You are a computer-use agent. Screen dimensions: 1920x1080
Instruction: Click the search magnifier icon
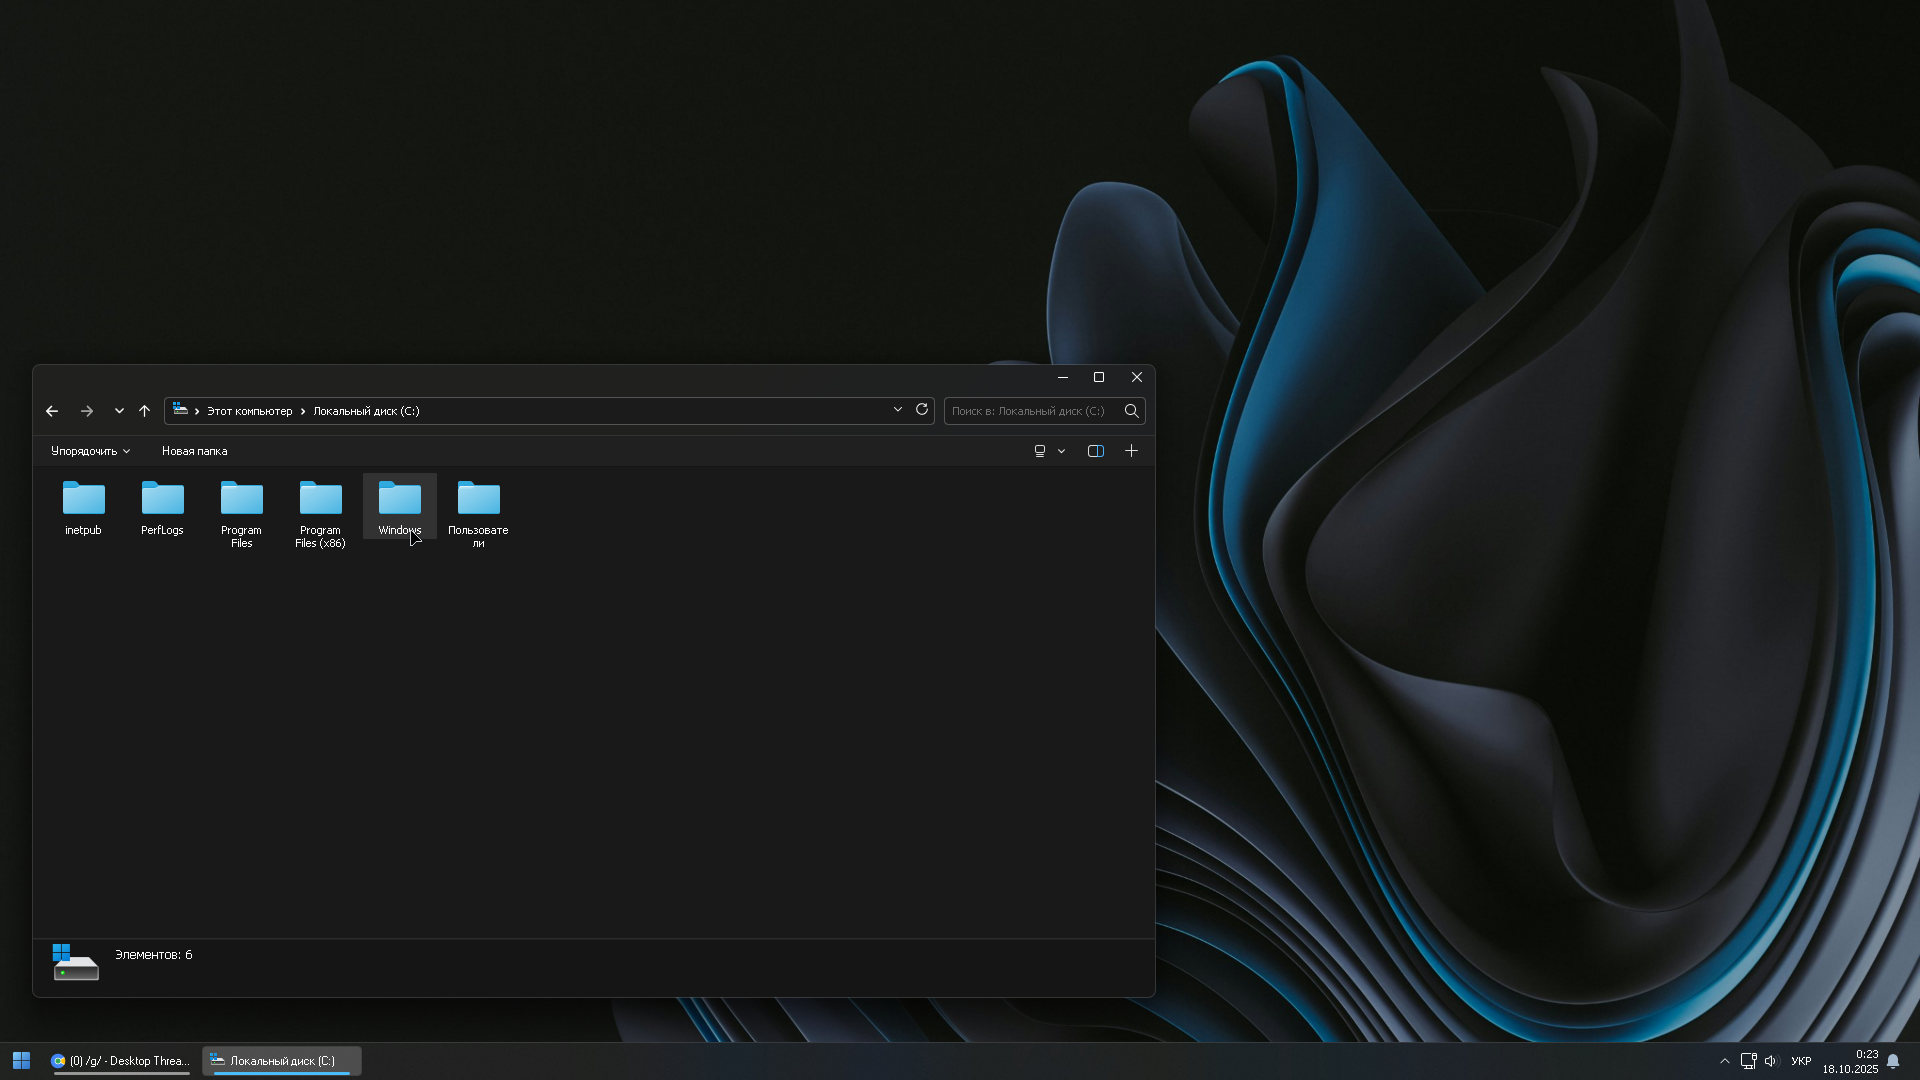click(1131, 411)
